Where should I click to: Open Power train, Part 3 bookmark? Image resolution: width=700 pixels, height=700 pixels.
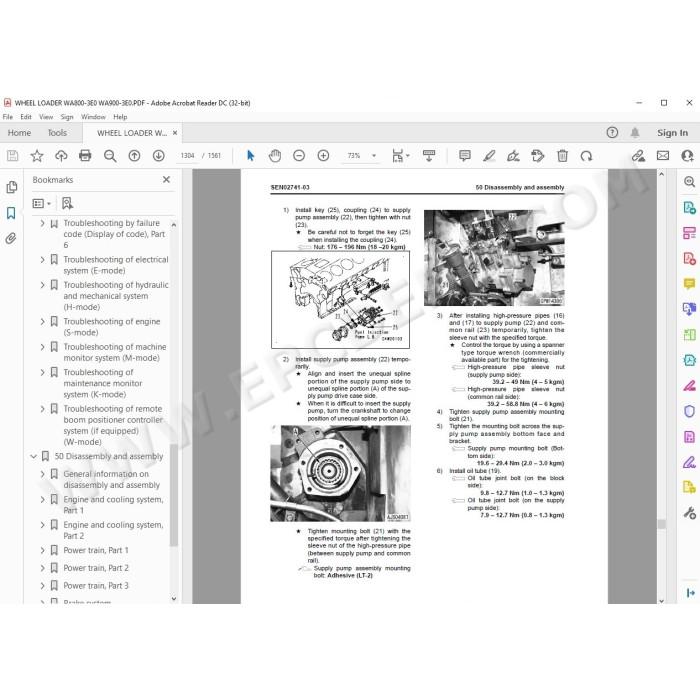(96, 586)
